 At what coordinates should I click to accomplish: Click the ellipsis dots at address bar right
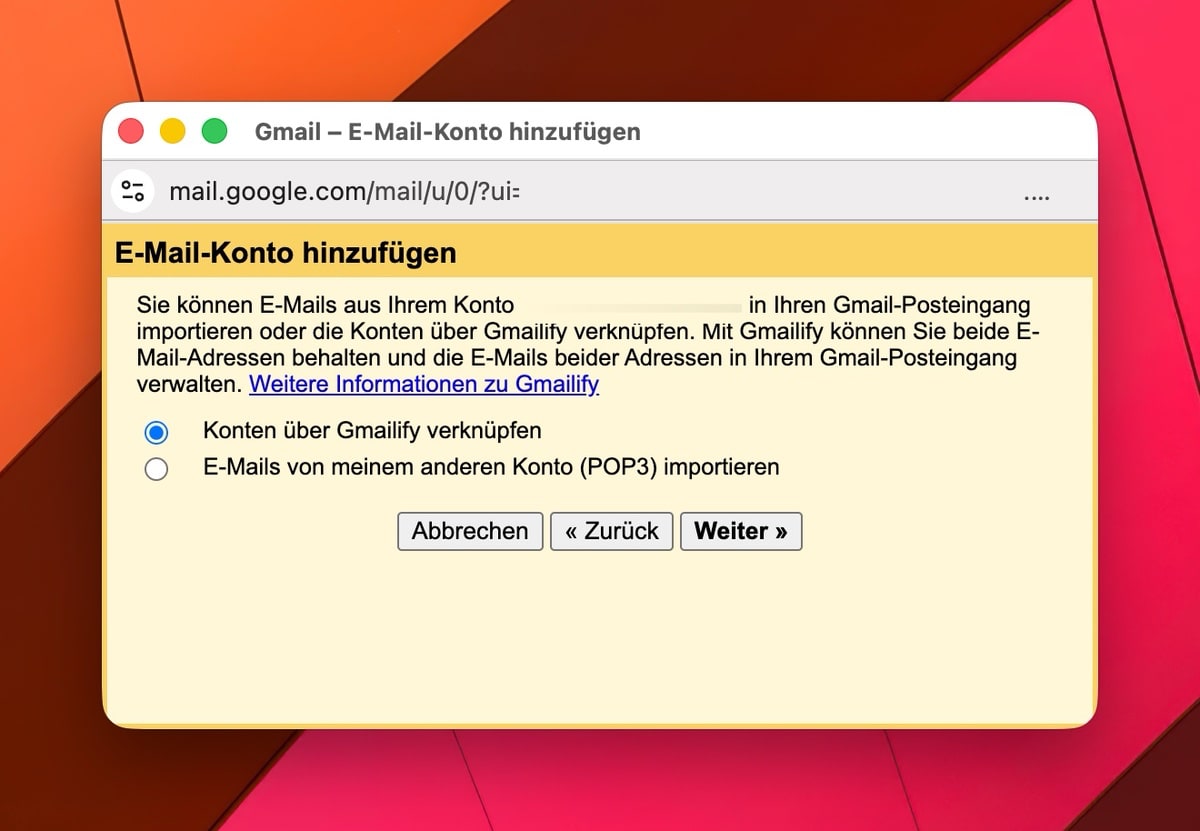1037,197
